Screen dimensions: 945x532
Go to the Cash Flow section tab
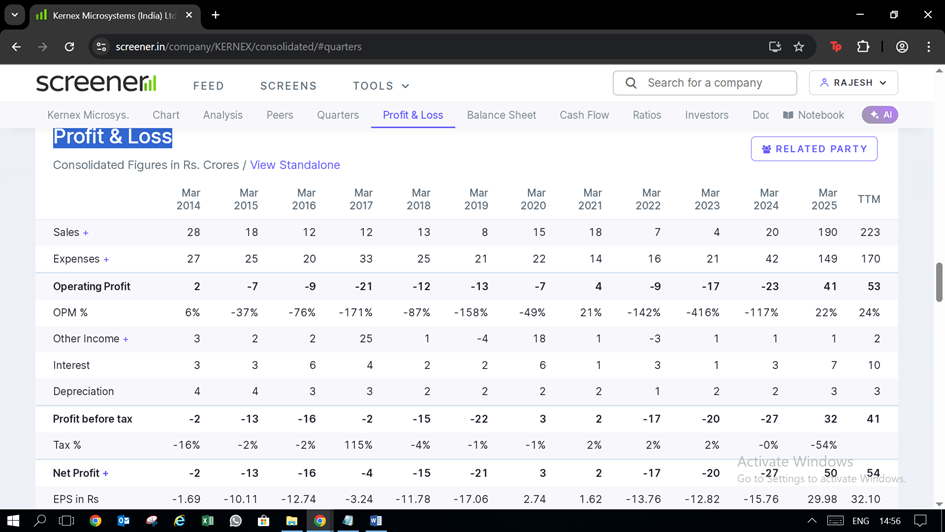click(x=584, y=115)
